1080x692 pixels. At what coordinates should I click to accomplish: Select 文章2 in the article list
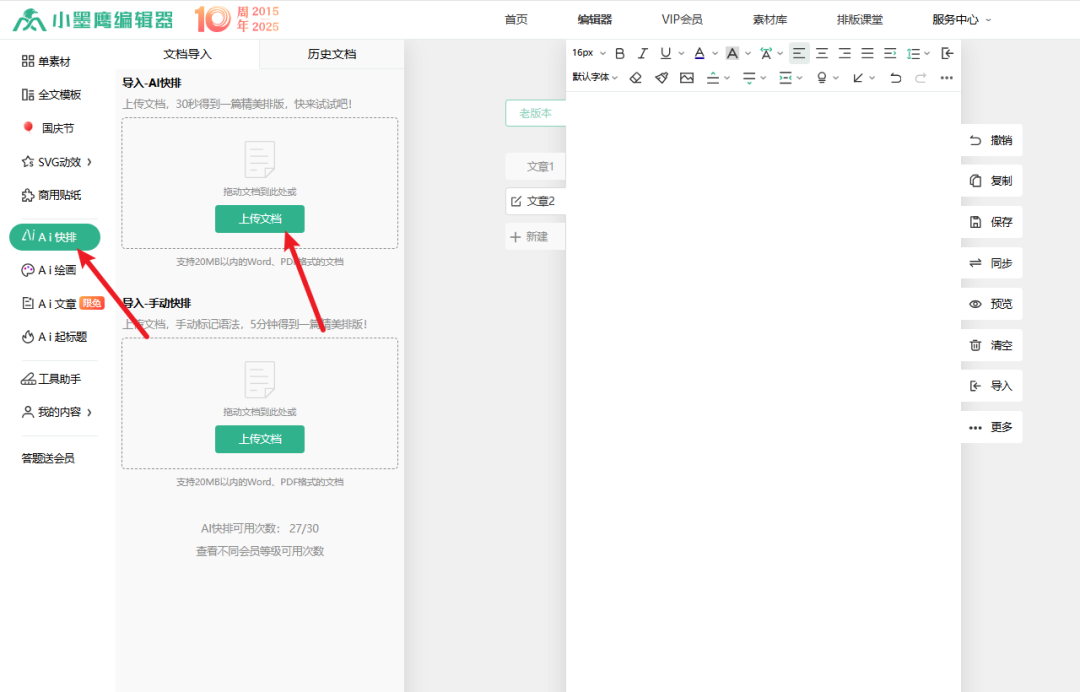(x=540, y=201)
